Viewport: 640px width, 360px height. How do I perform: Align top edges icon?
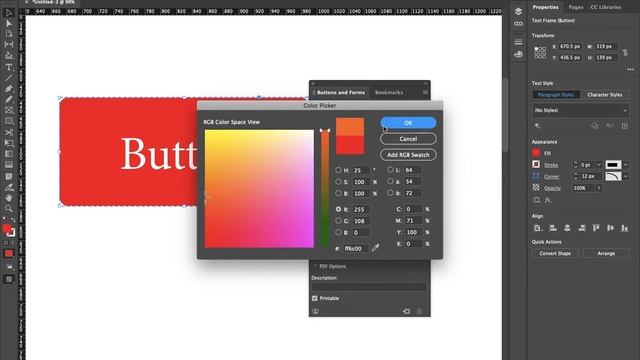596,228
